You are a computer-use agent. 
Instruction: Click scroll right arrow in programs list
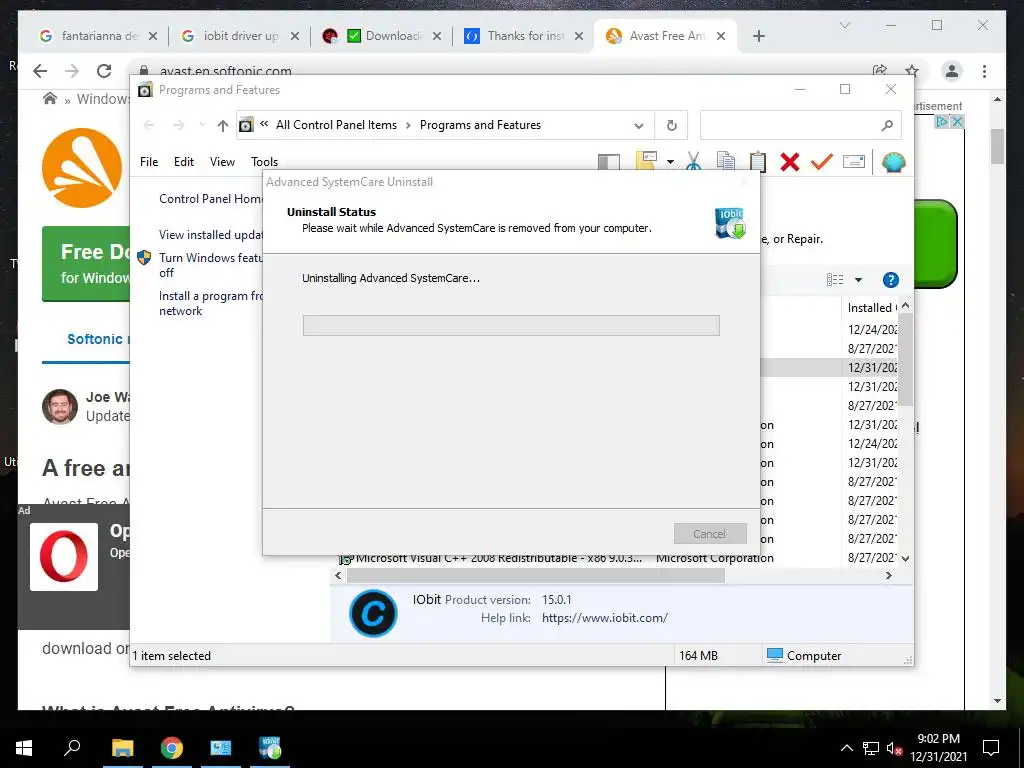(888, 575)
